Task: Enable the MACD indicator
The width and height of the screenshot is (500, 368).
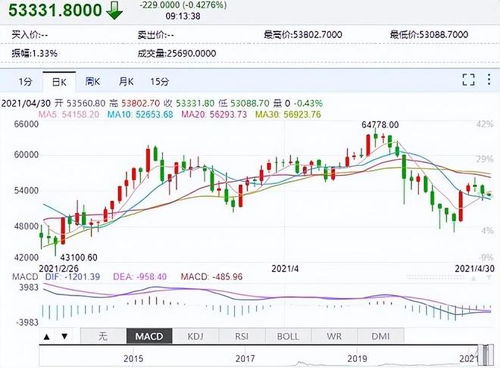Action: [149, 336]
